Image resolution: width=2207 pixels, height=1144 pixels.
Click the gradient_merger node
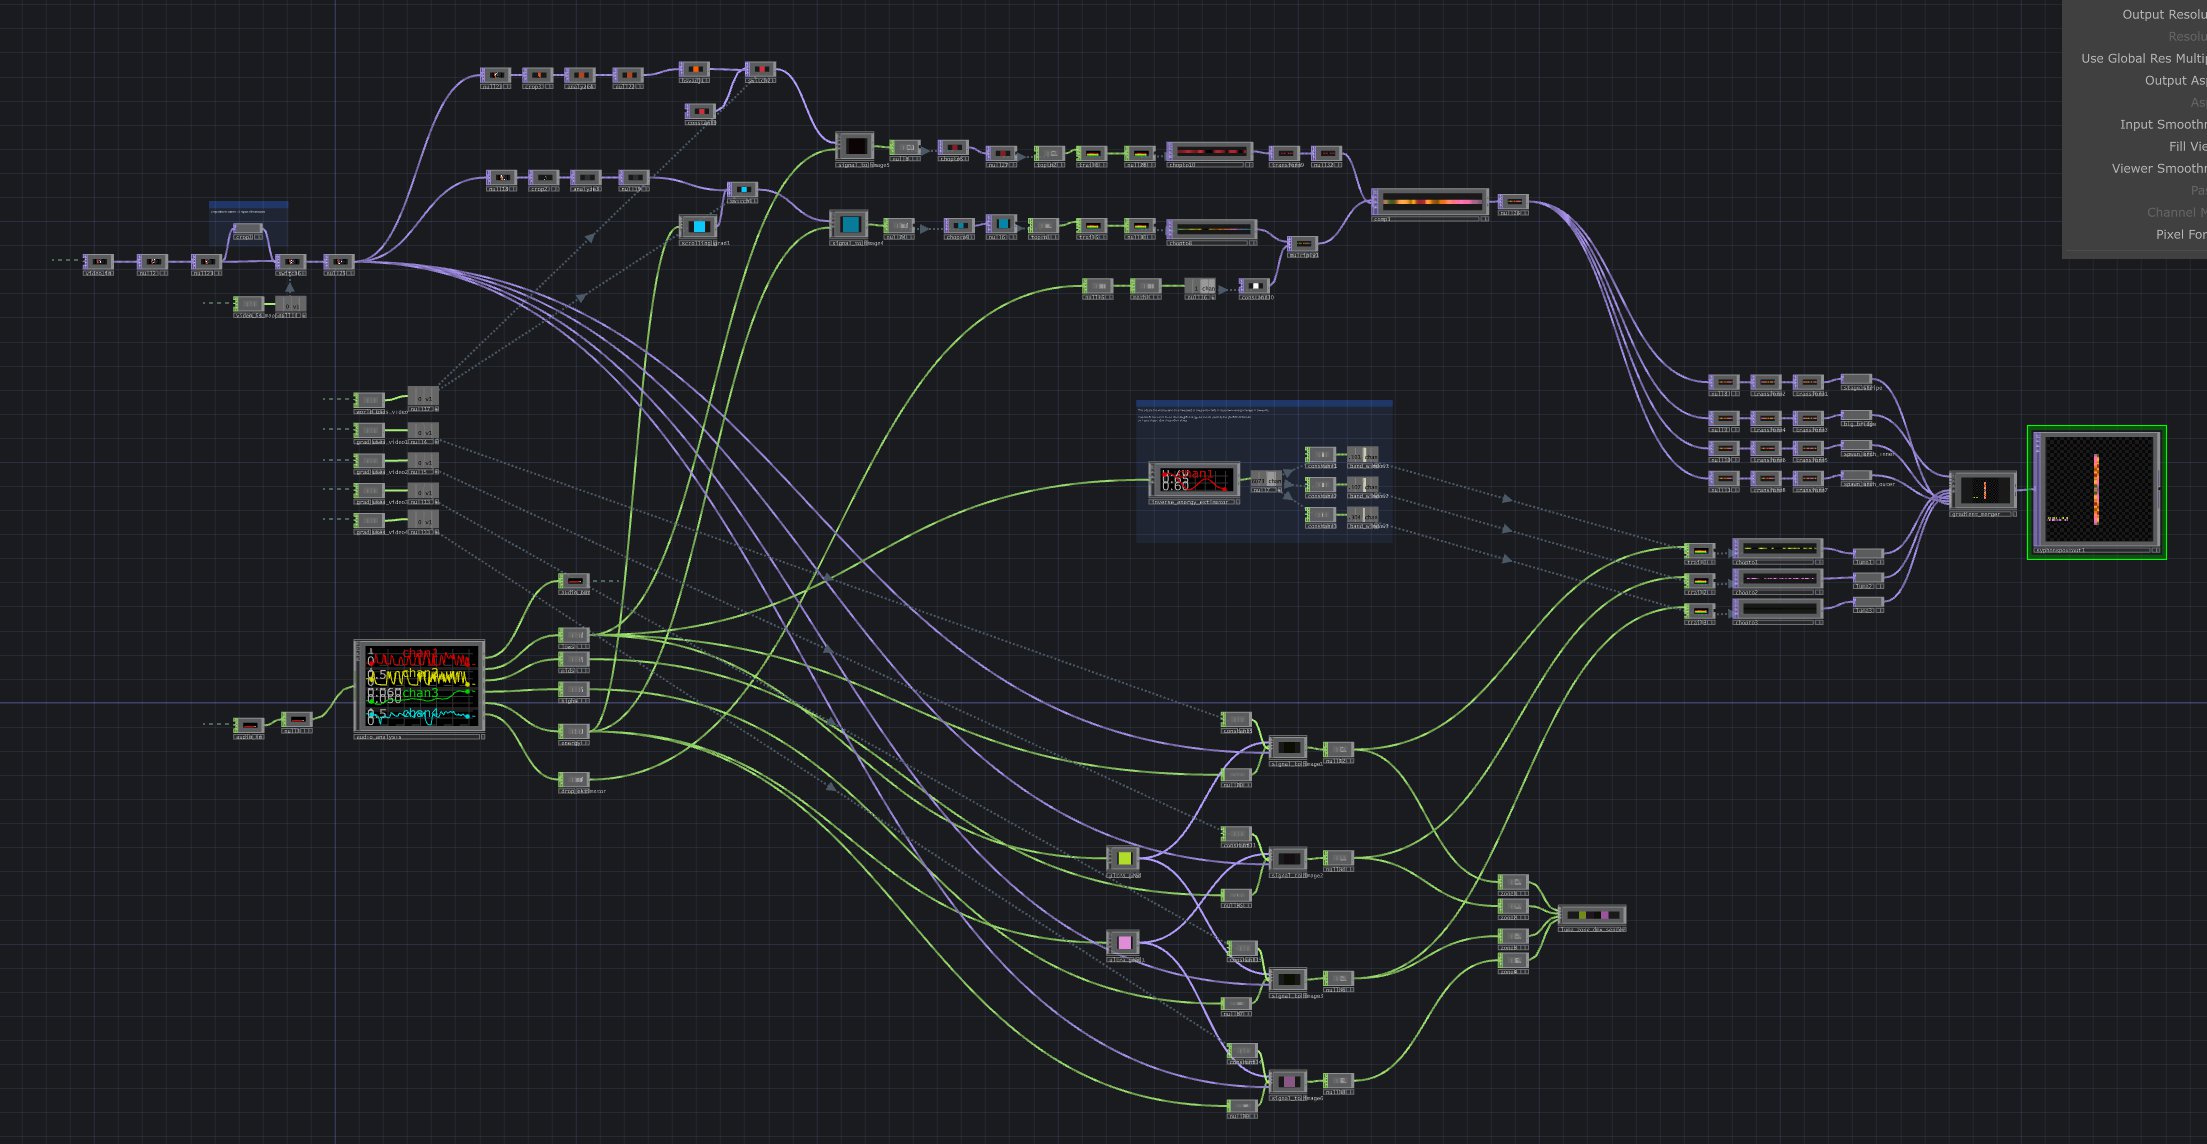tap(1983, 493)
